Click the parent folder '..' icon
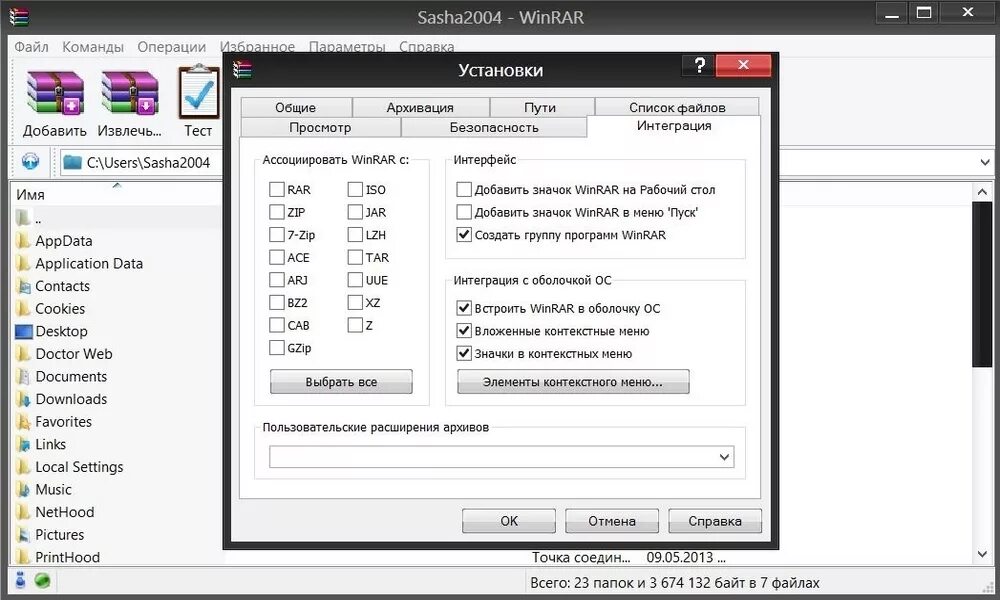The image size is (1000, 600). 23,218
